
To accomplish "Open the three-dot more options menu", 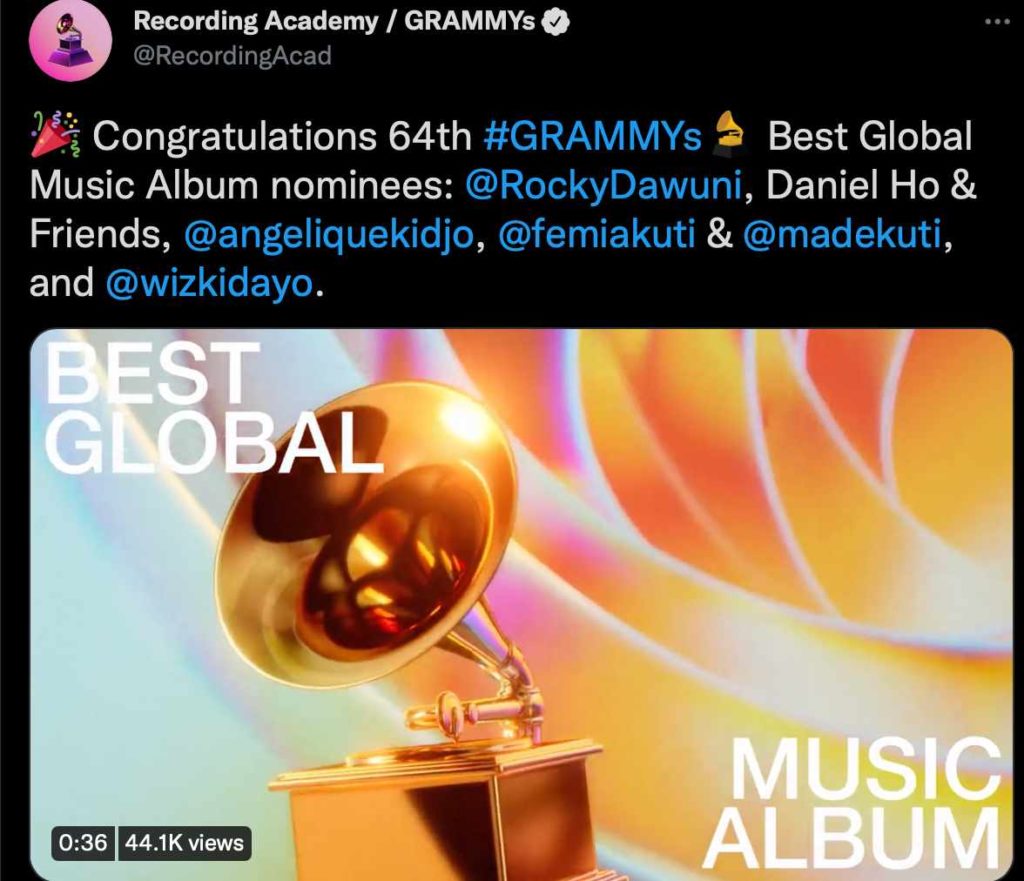I will (x=997, y=22).
